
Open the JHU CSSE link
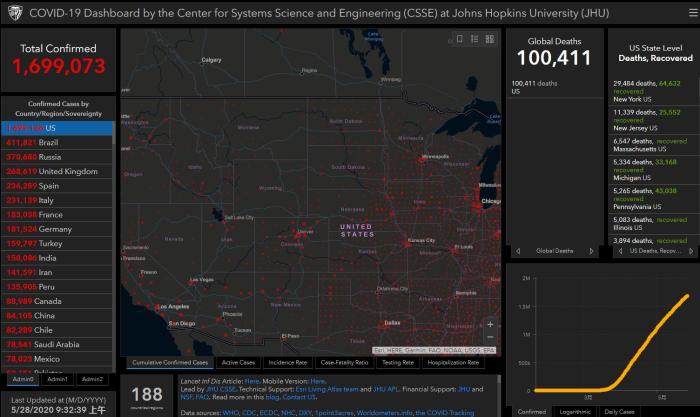pyautogui.click(x=221, y=389)
